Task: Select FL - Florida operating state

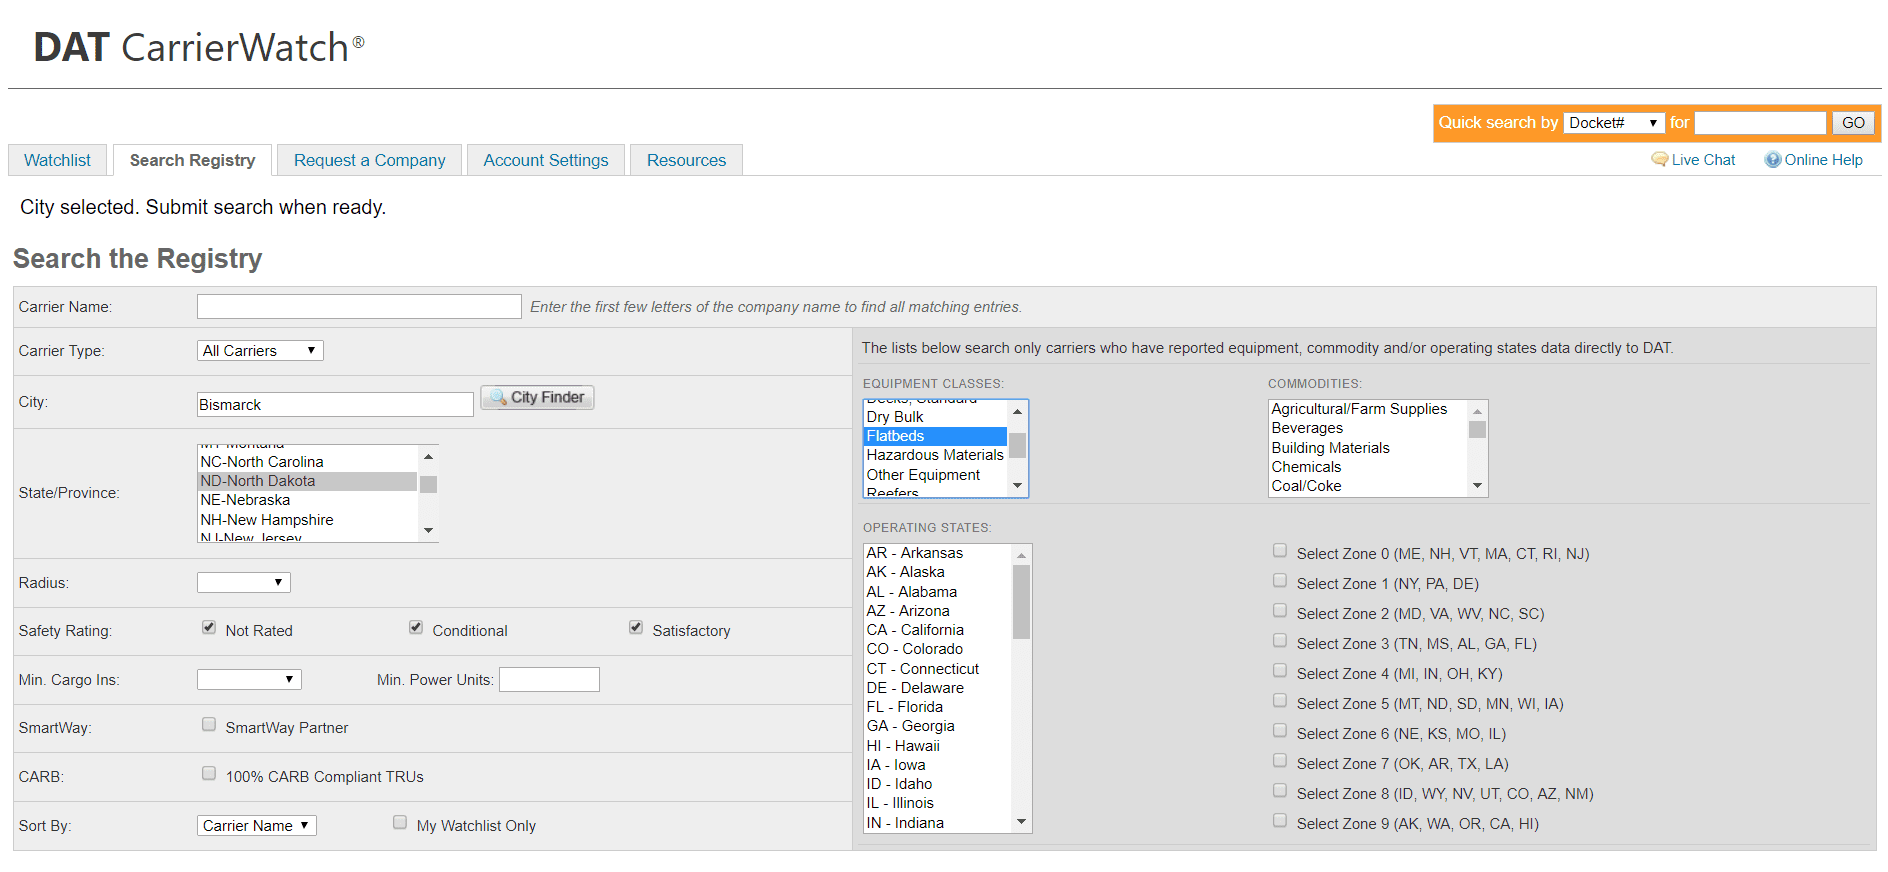Action: [937, 707]
